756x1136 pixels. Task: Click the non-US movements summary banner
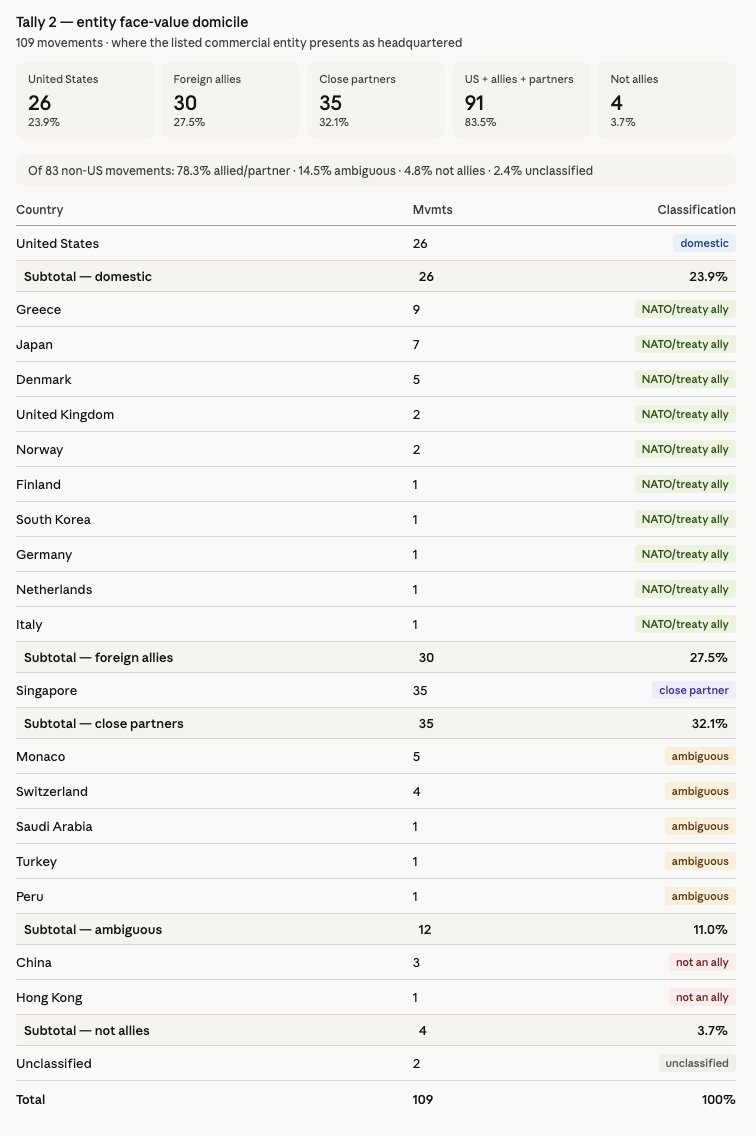tap(375, 171)
